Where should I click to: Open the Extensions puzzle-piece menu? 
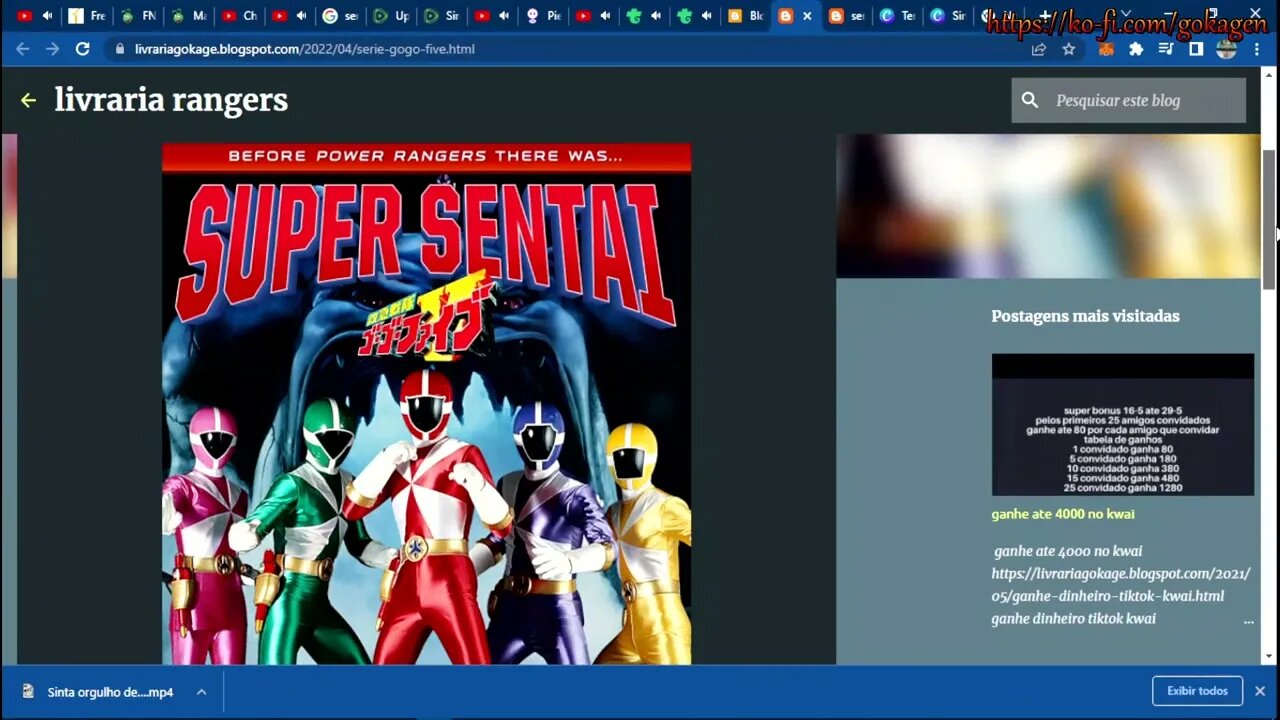tap(1136, 49)
